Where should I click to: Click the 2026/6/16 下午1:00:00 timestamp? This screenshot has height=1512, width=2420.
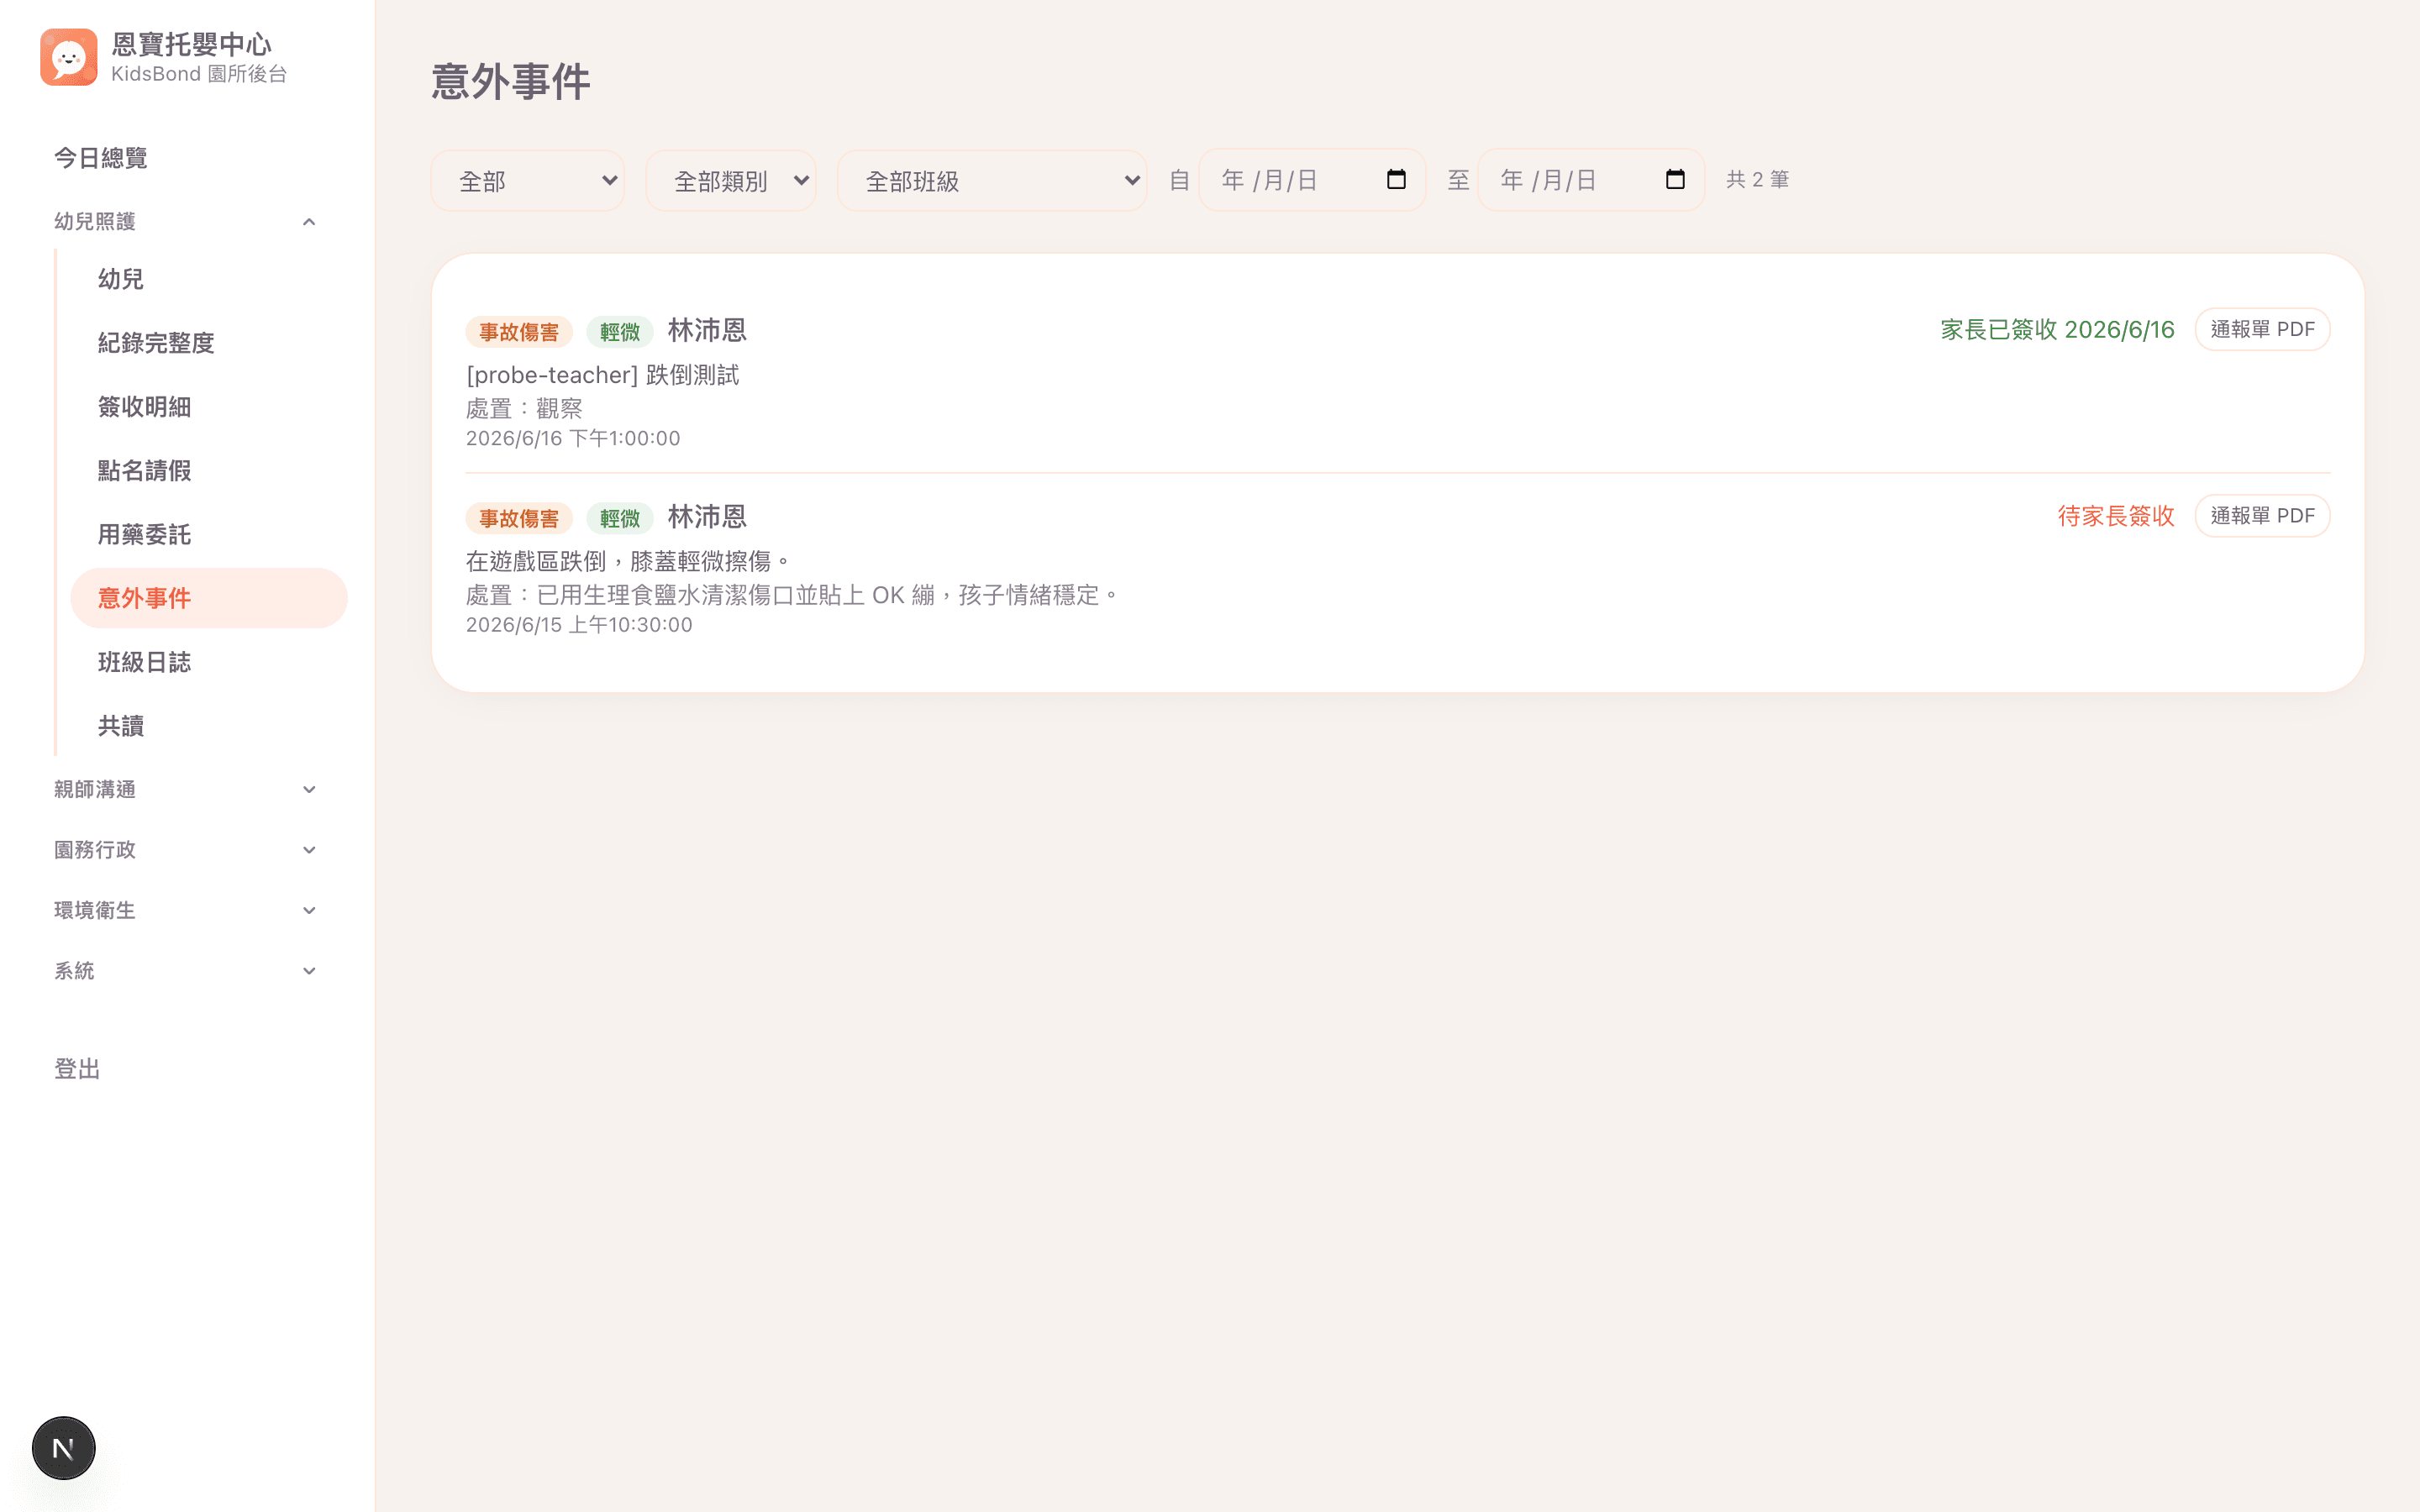pos(573,438)
